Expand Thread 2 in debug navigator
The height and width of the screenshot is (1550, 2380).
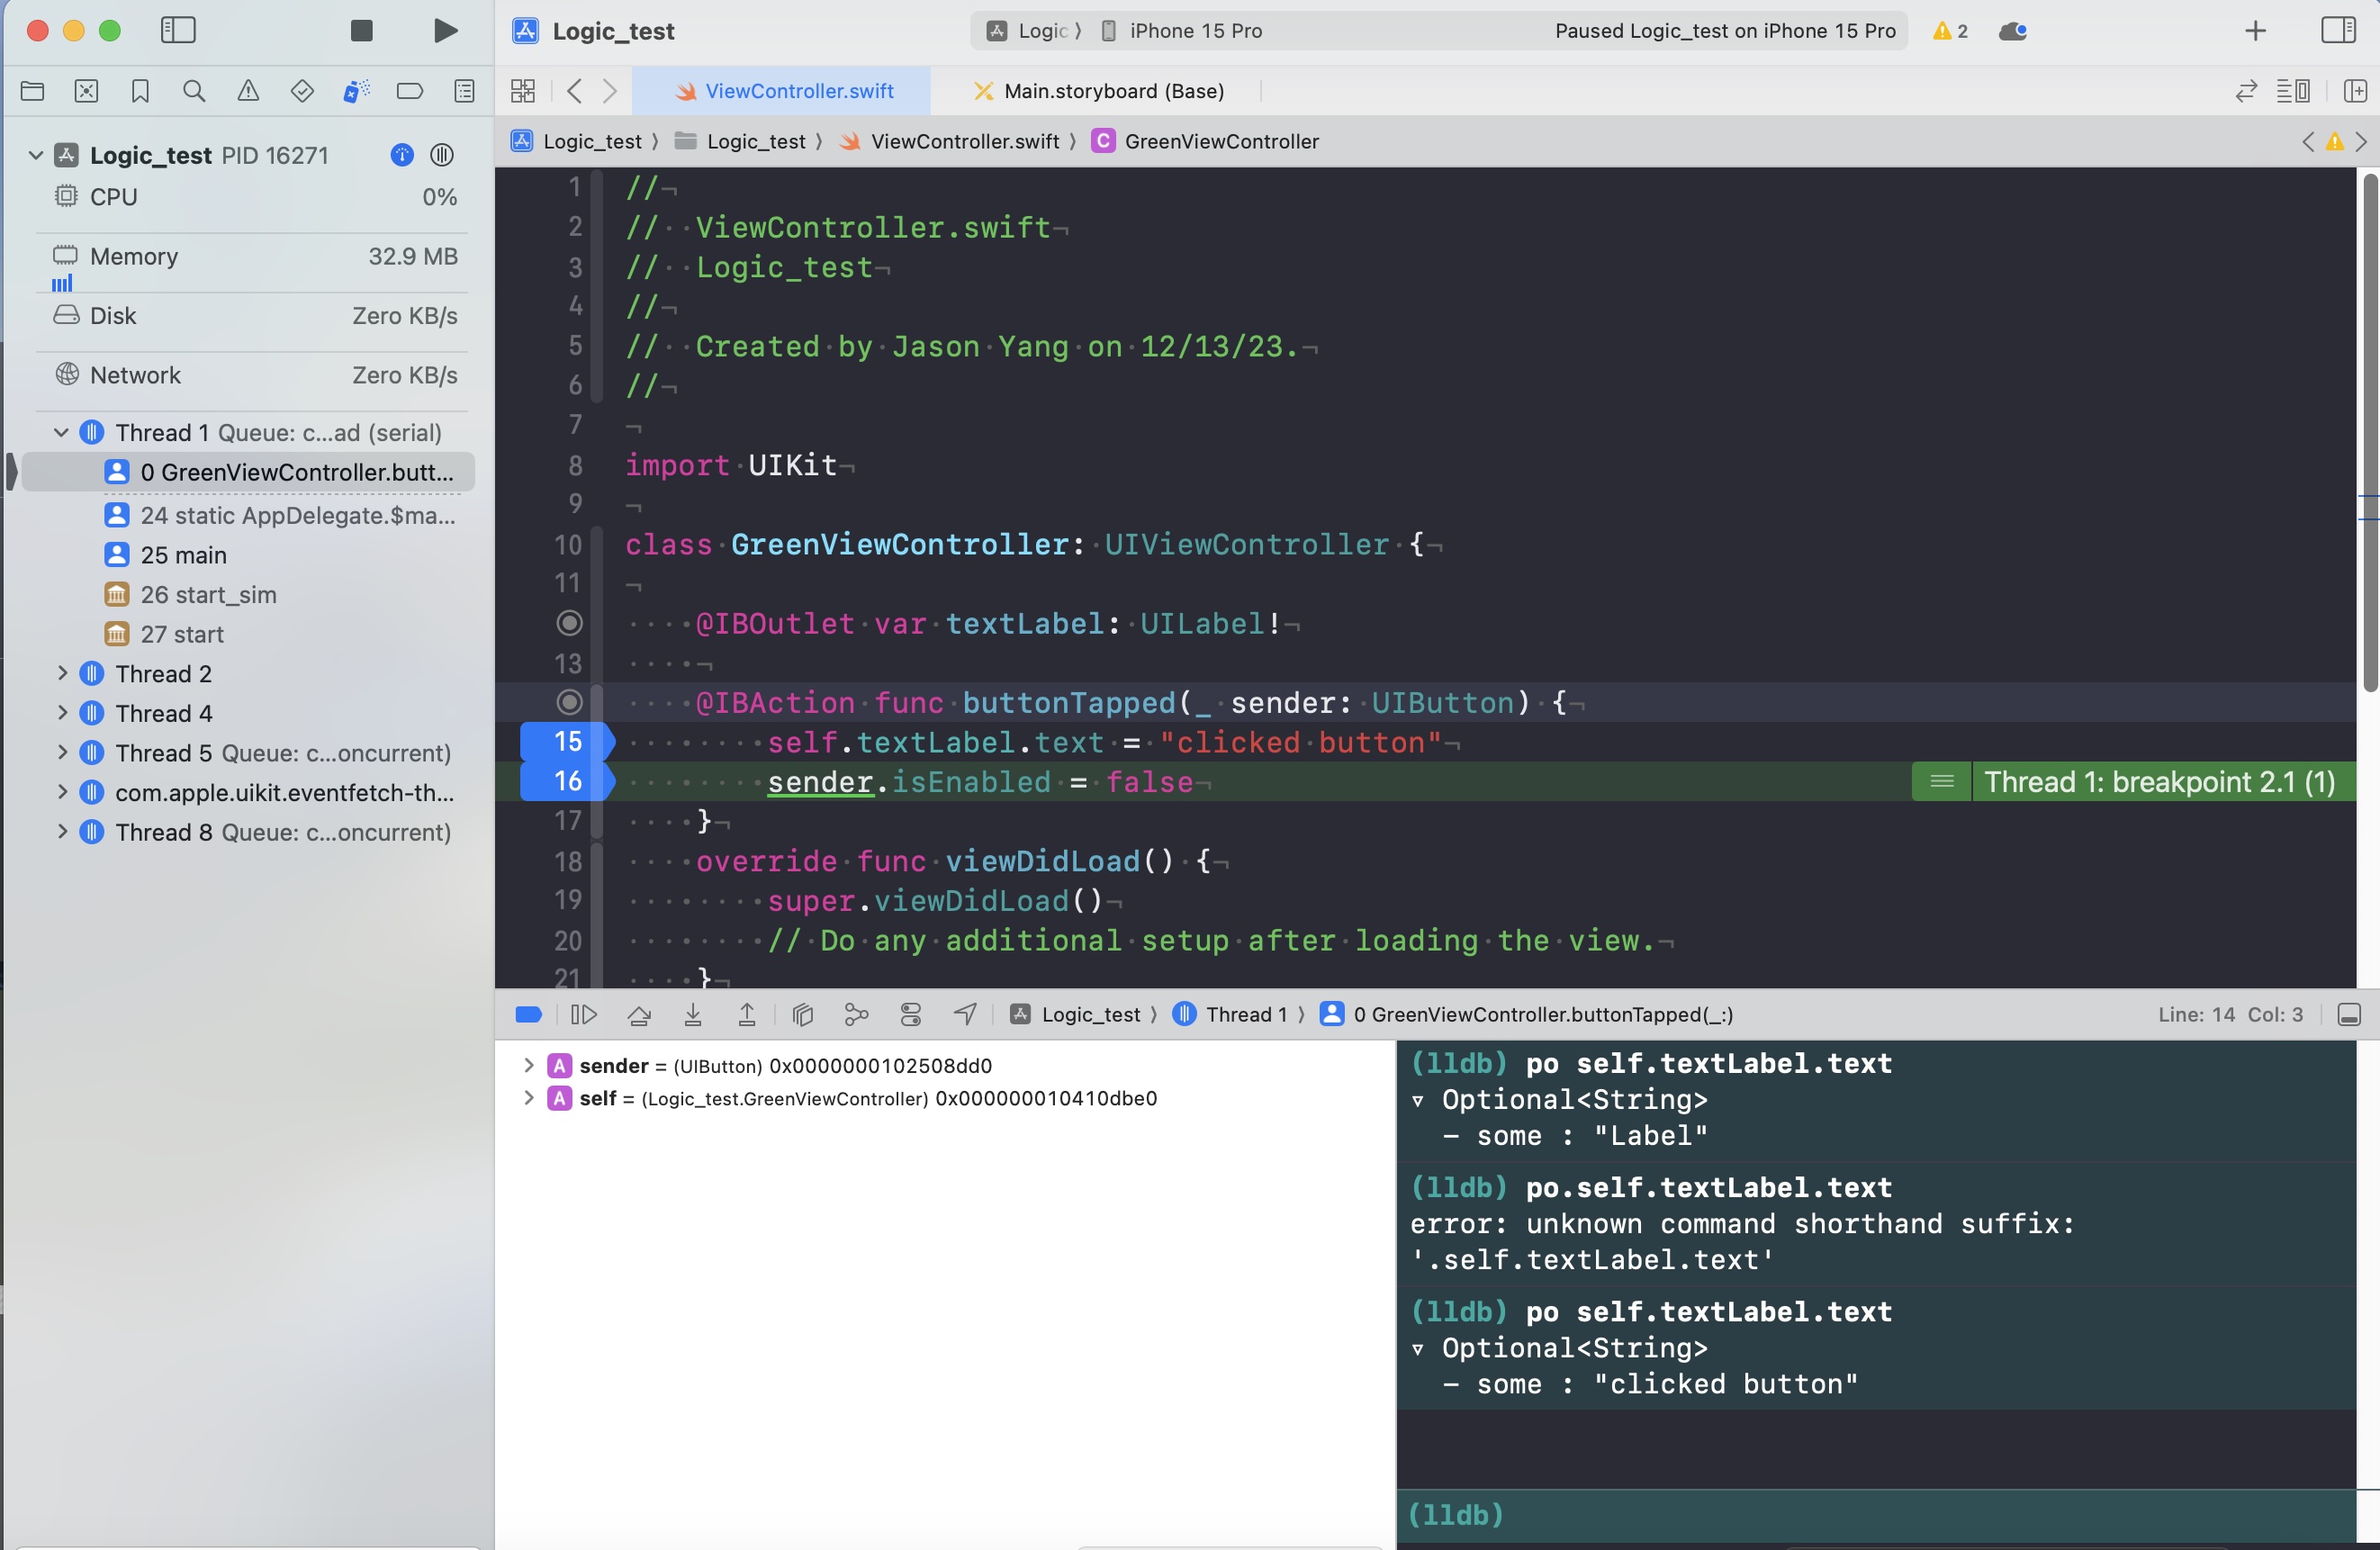(x=62, y=673)
